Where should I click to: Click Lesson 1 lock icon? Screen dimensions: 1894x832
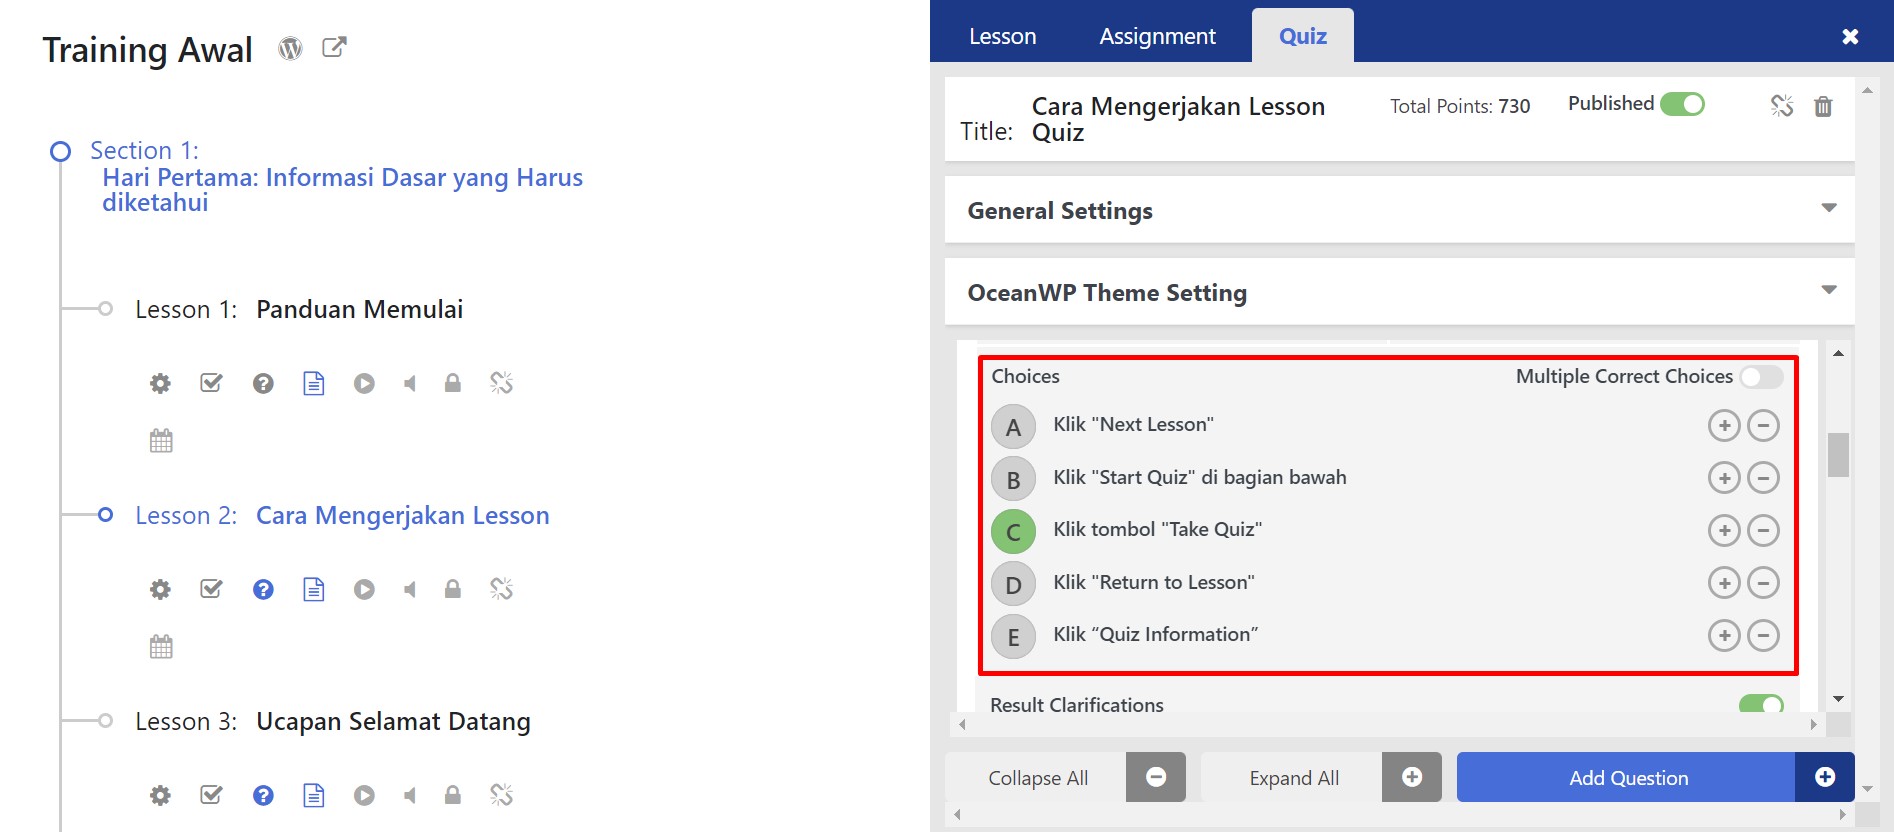pos(453,383)
